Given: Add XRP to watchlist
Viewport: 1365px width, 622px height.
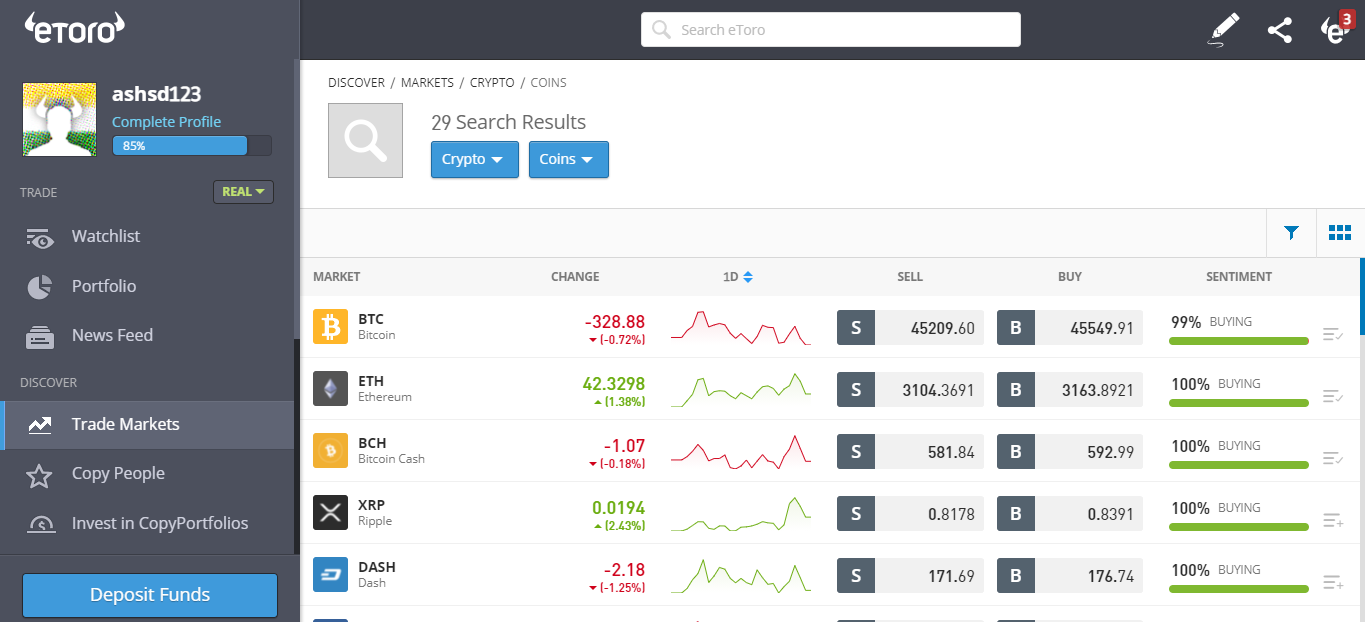Looking at the screenshot, I should pyautogui.click(x=1332, y=520).
